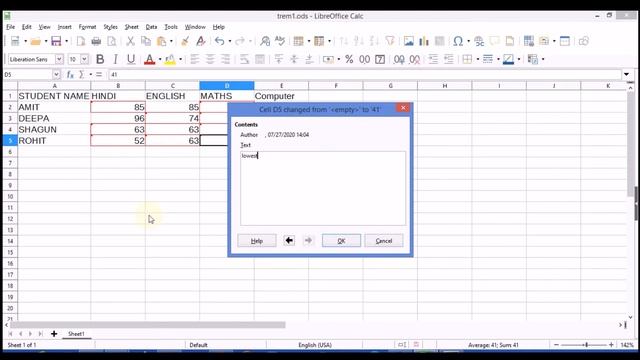This screenshot has height=360, width=640.
Task: Click the Spelling check icon
Action: [x=280, y=41]
